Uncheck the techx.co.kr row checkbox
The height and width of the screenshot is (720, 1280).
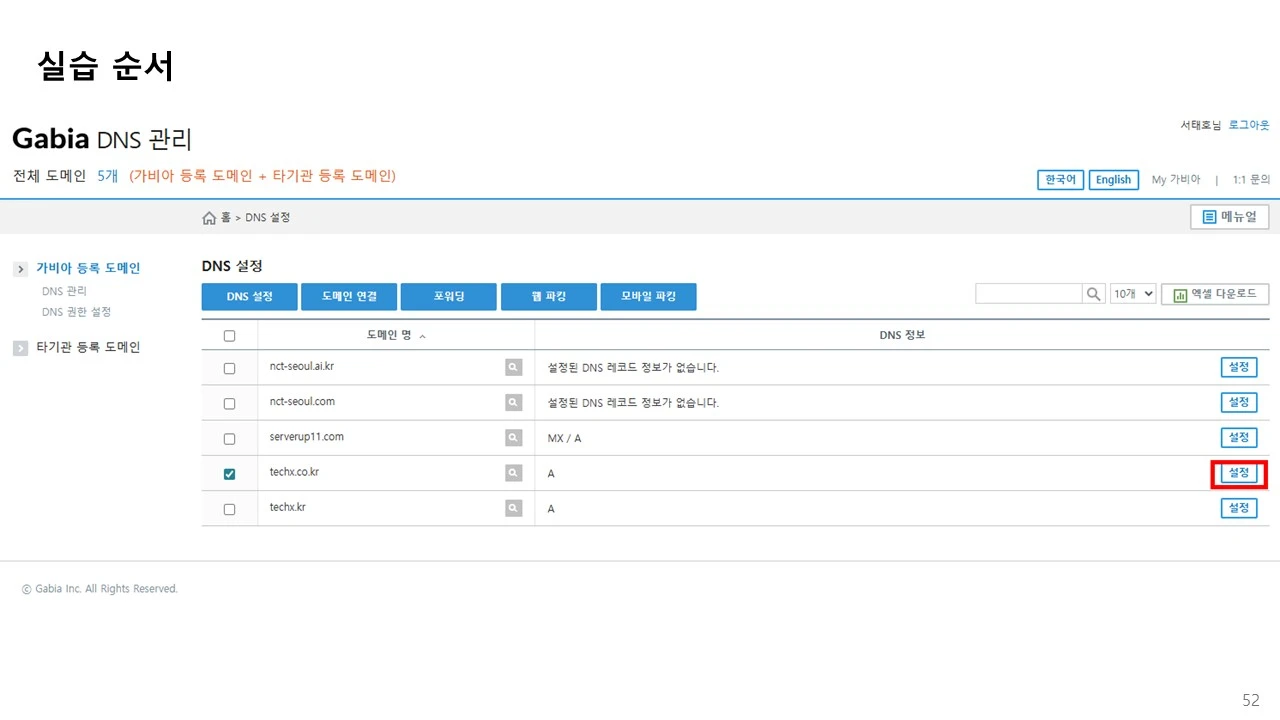[229, 474]
